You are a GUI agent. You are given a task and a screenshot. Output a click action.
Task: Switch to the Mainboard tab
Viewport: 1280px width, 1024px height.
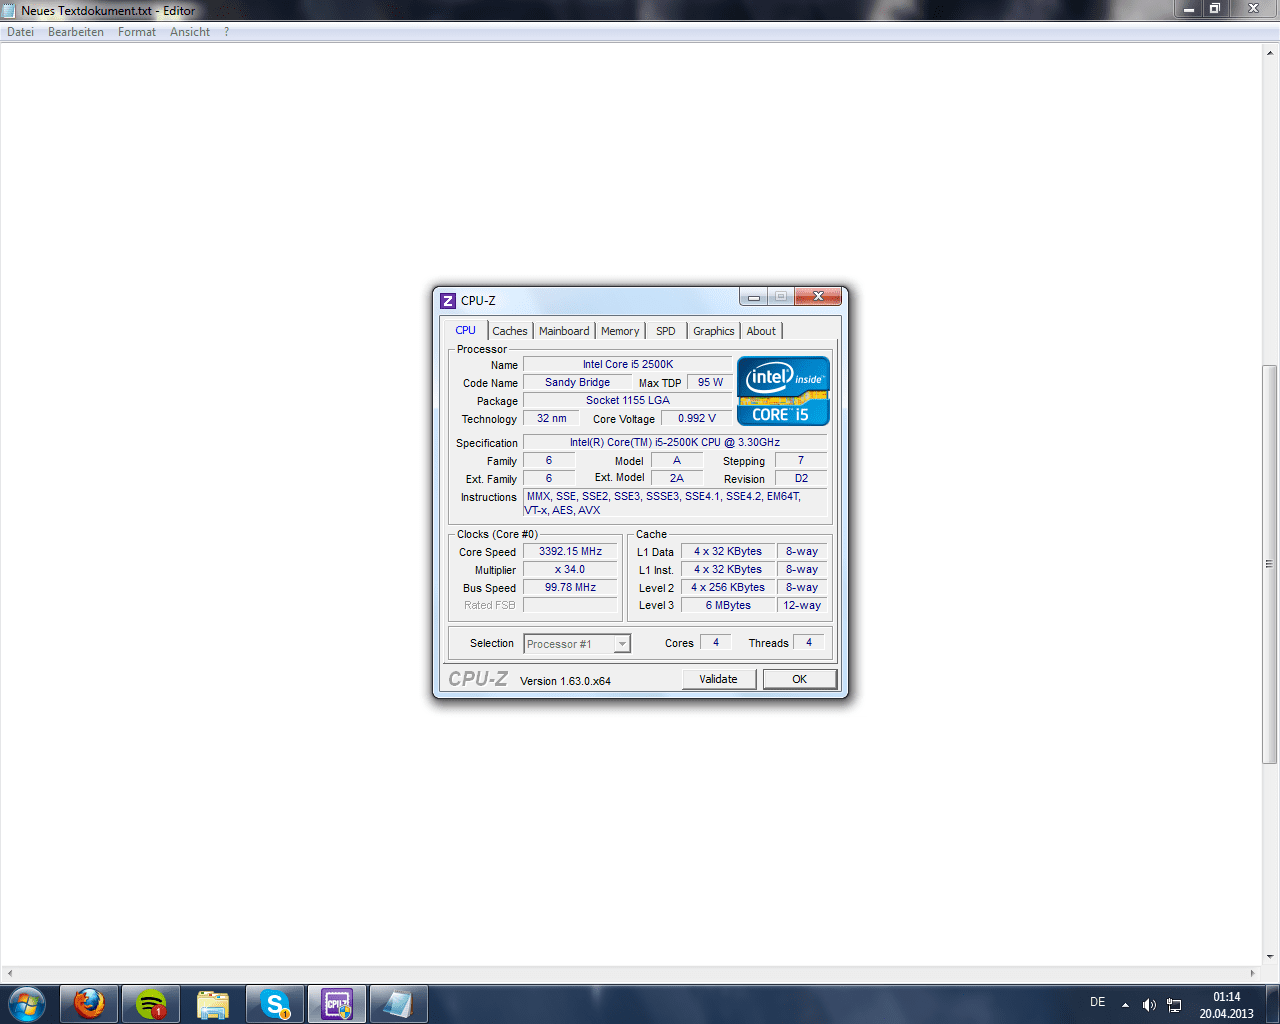(x=564, y=331)
